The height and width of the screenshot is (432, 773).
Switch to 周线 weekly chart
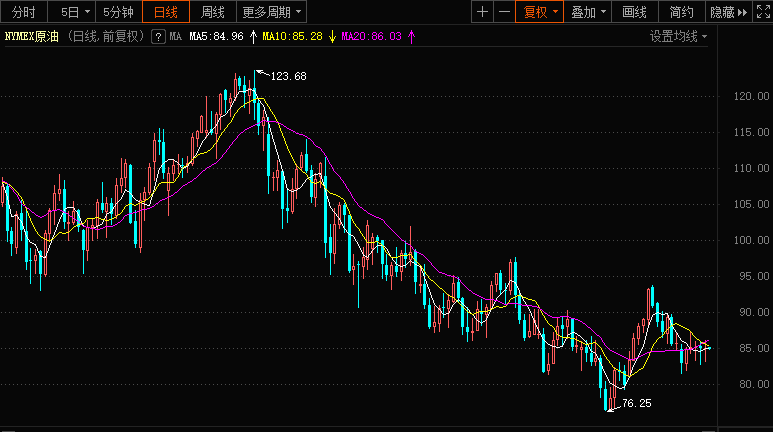(x=212, y=12)
